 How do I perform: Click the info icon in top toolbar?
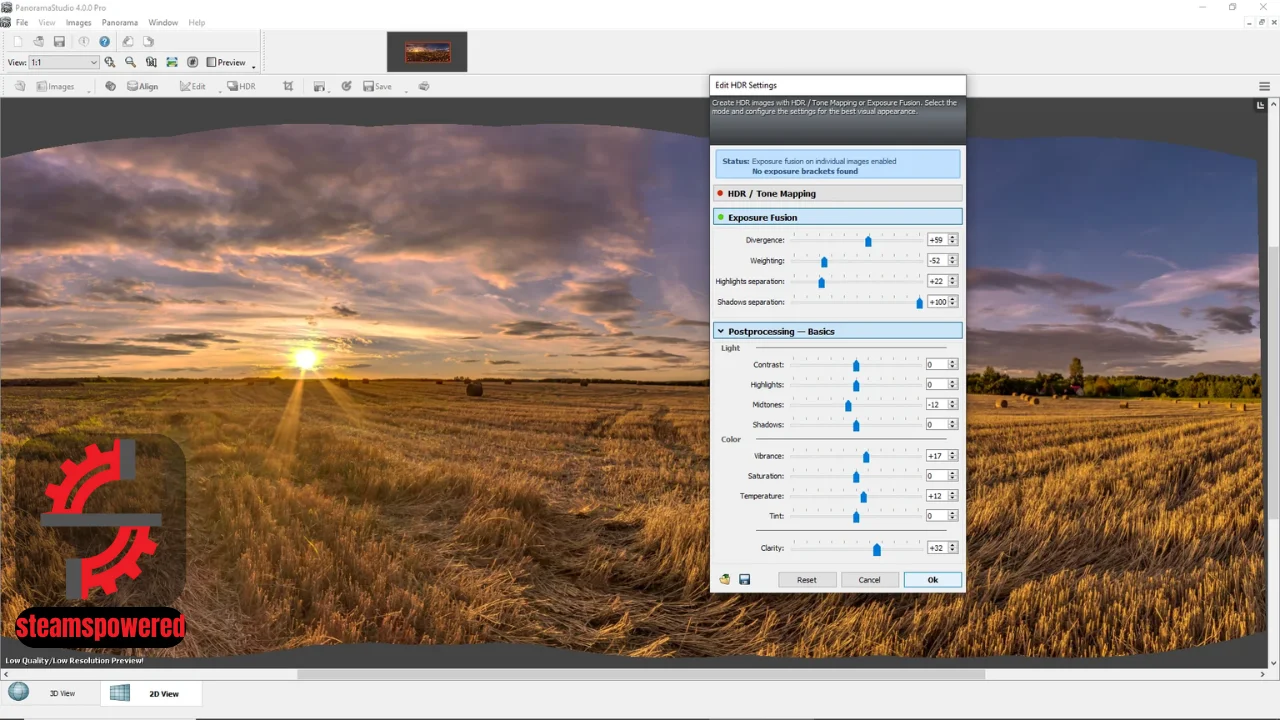point(83,41)
